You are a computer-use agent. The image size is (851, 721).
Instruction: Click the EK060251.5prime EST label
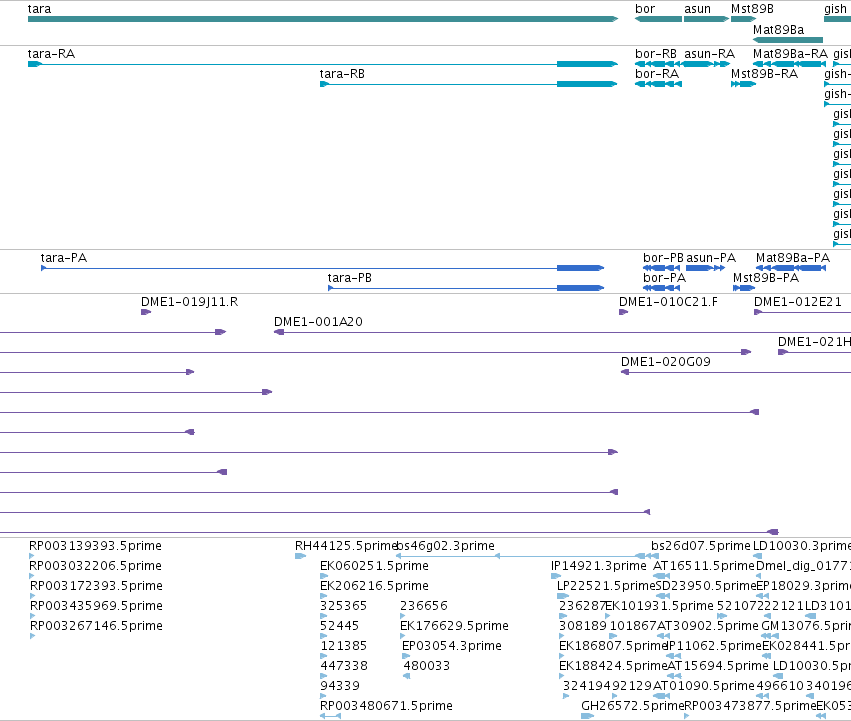click(374, 566)
